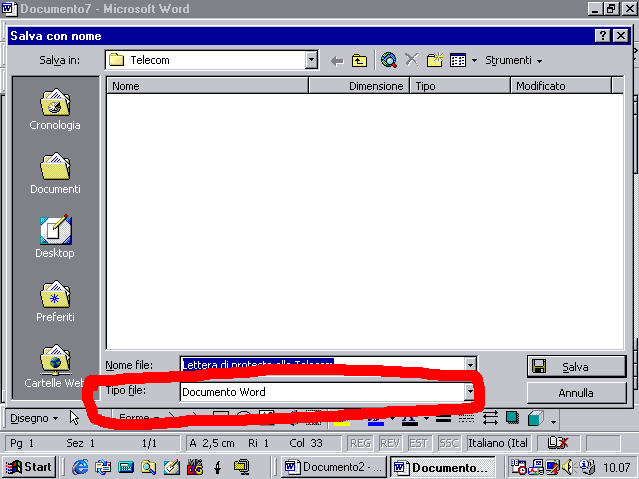Toggle EST extend selection indicator
Viewport: 639px width, 479px height.
pyautogui.click(x=418, y=443)
